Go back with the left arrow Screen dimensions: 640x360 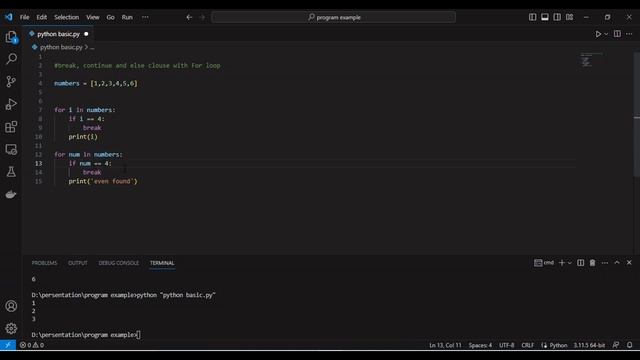point(189,17)
